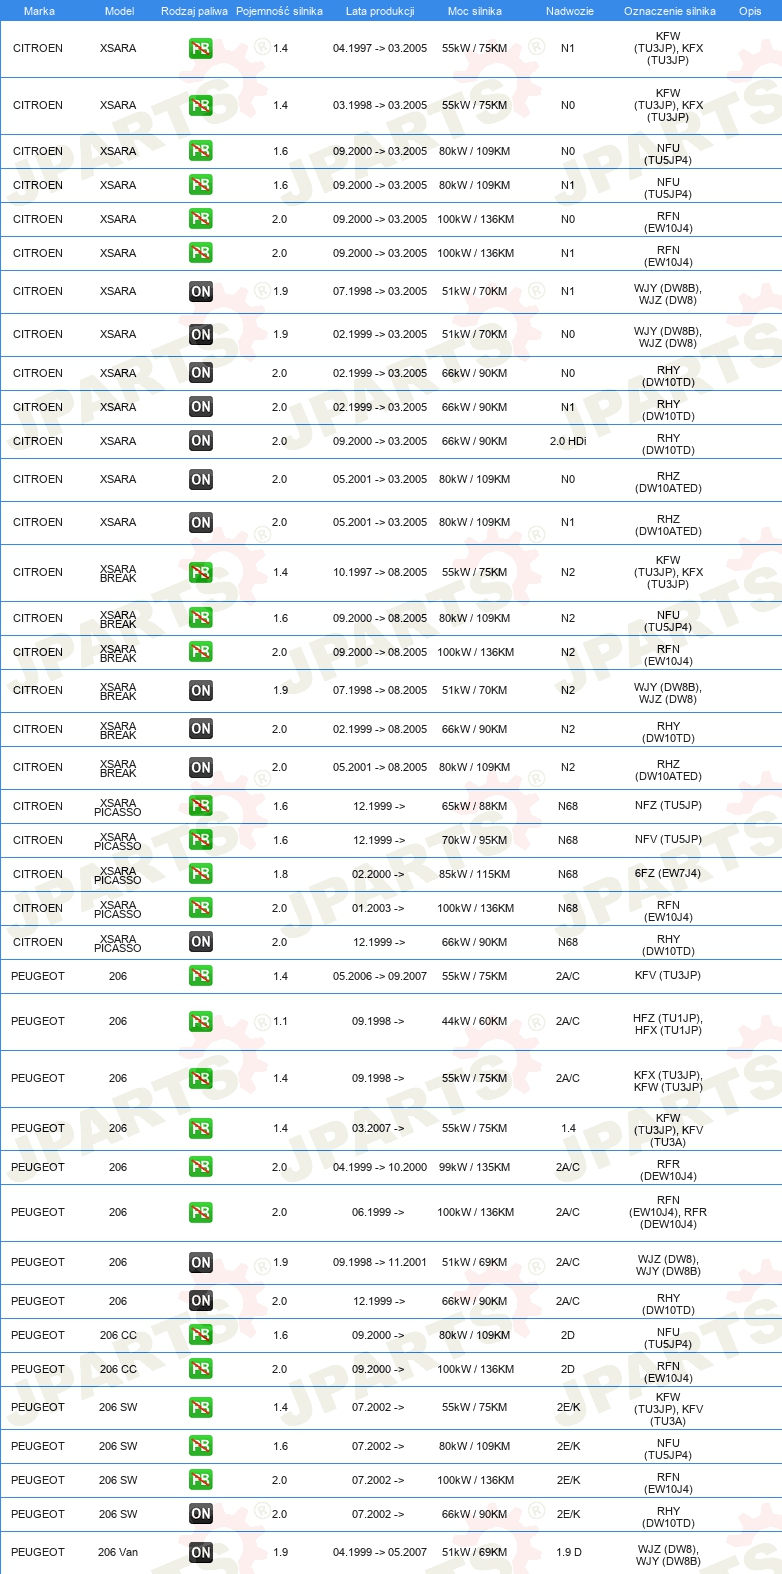Click petrol icon for Xsara Break 1.4 row
The height and width of the screenshot is (1574, 782).
tap(201, 573)
